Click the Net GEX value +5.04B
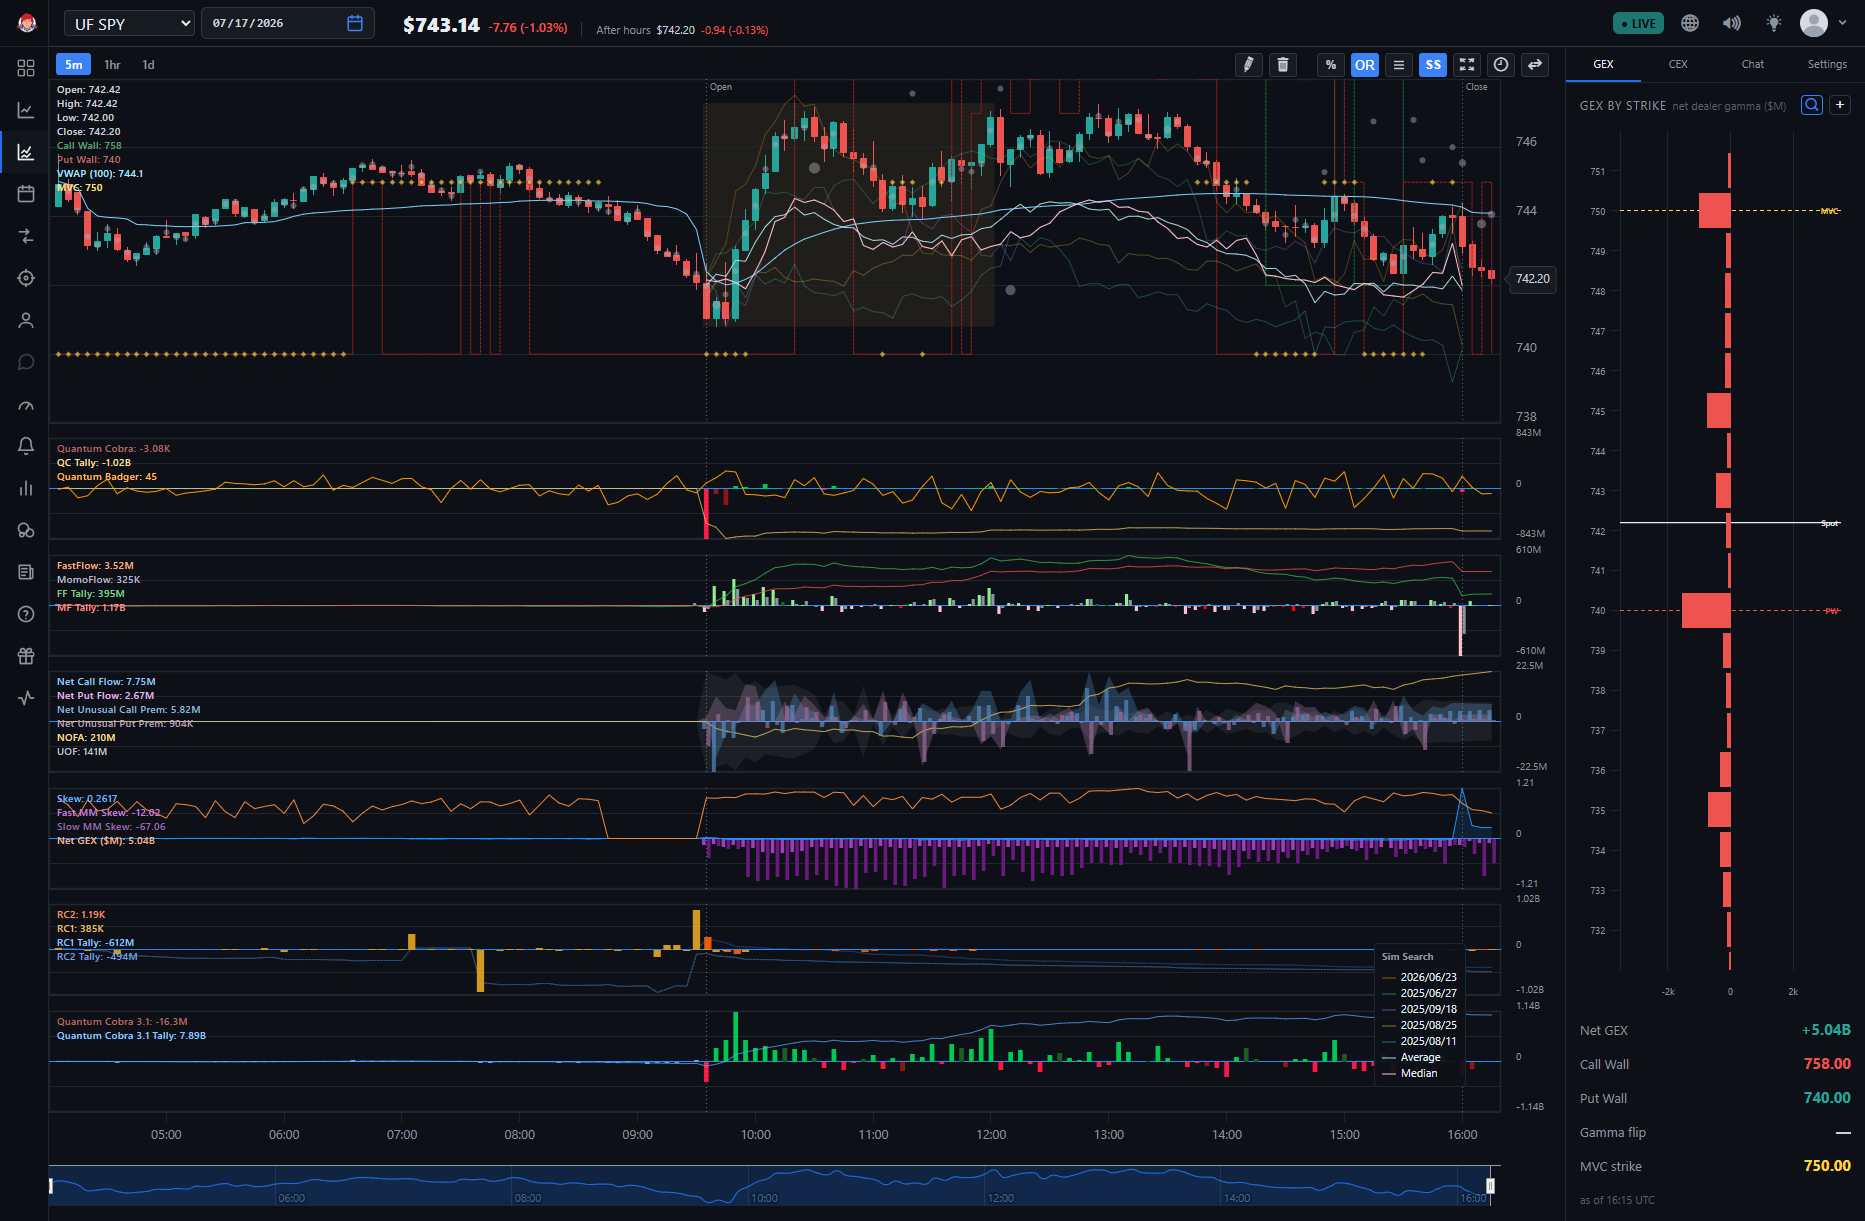1865x1221 pixels. (1826, 1030)
